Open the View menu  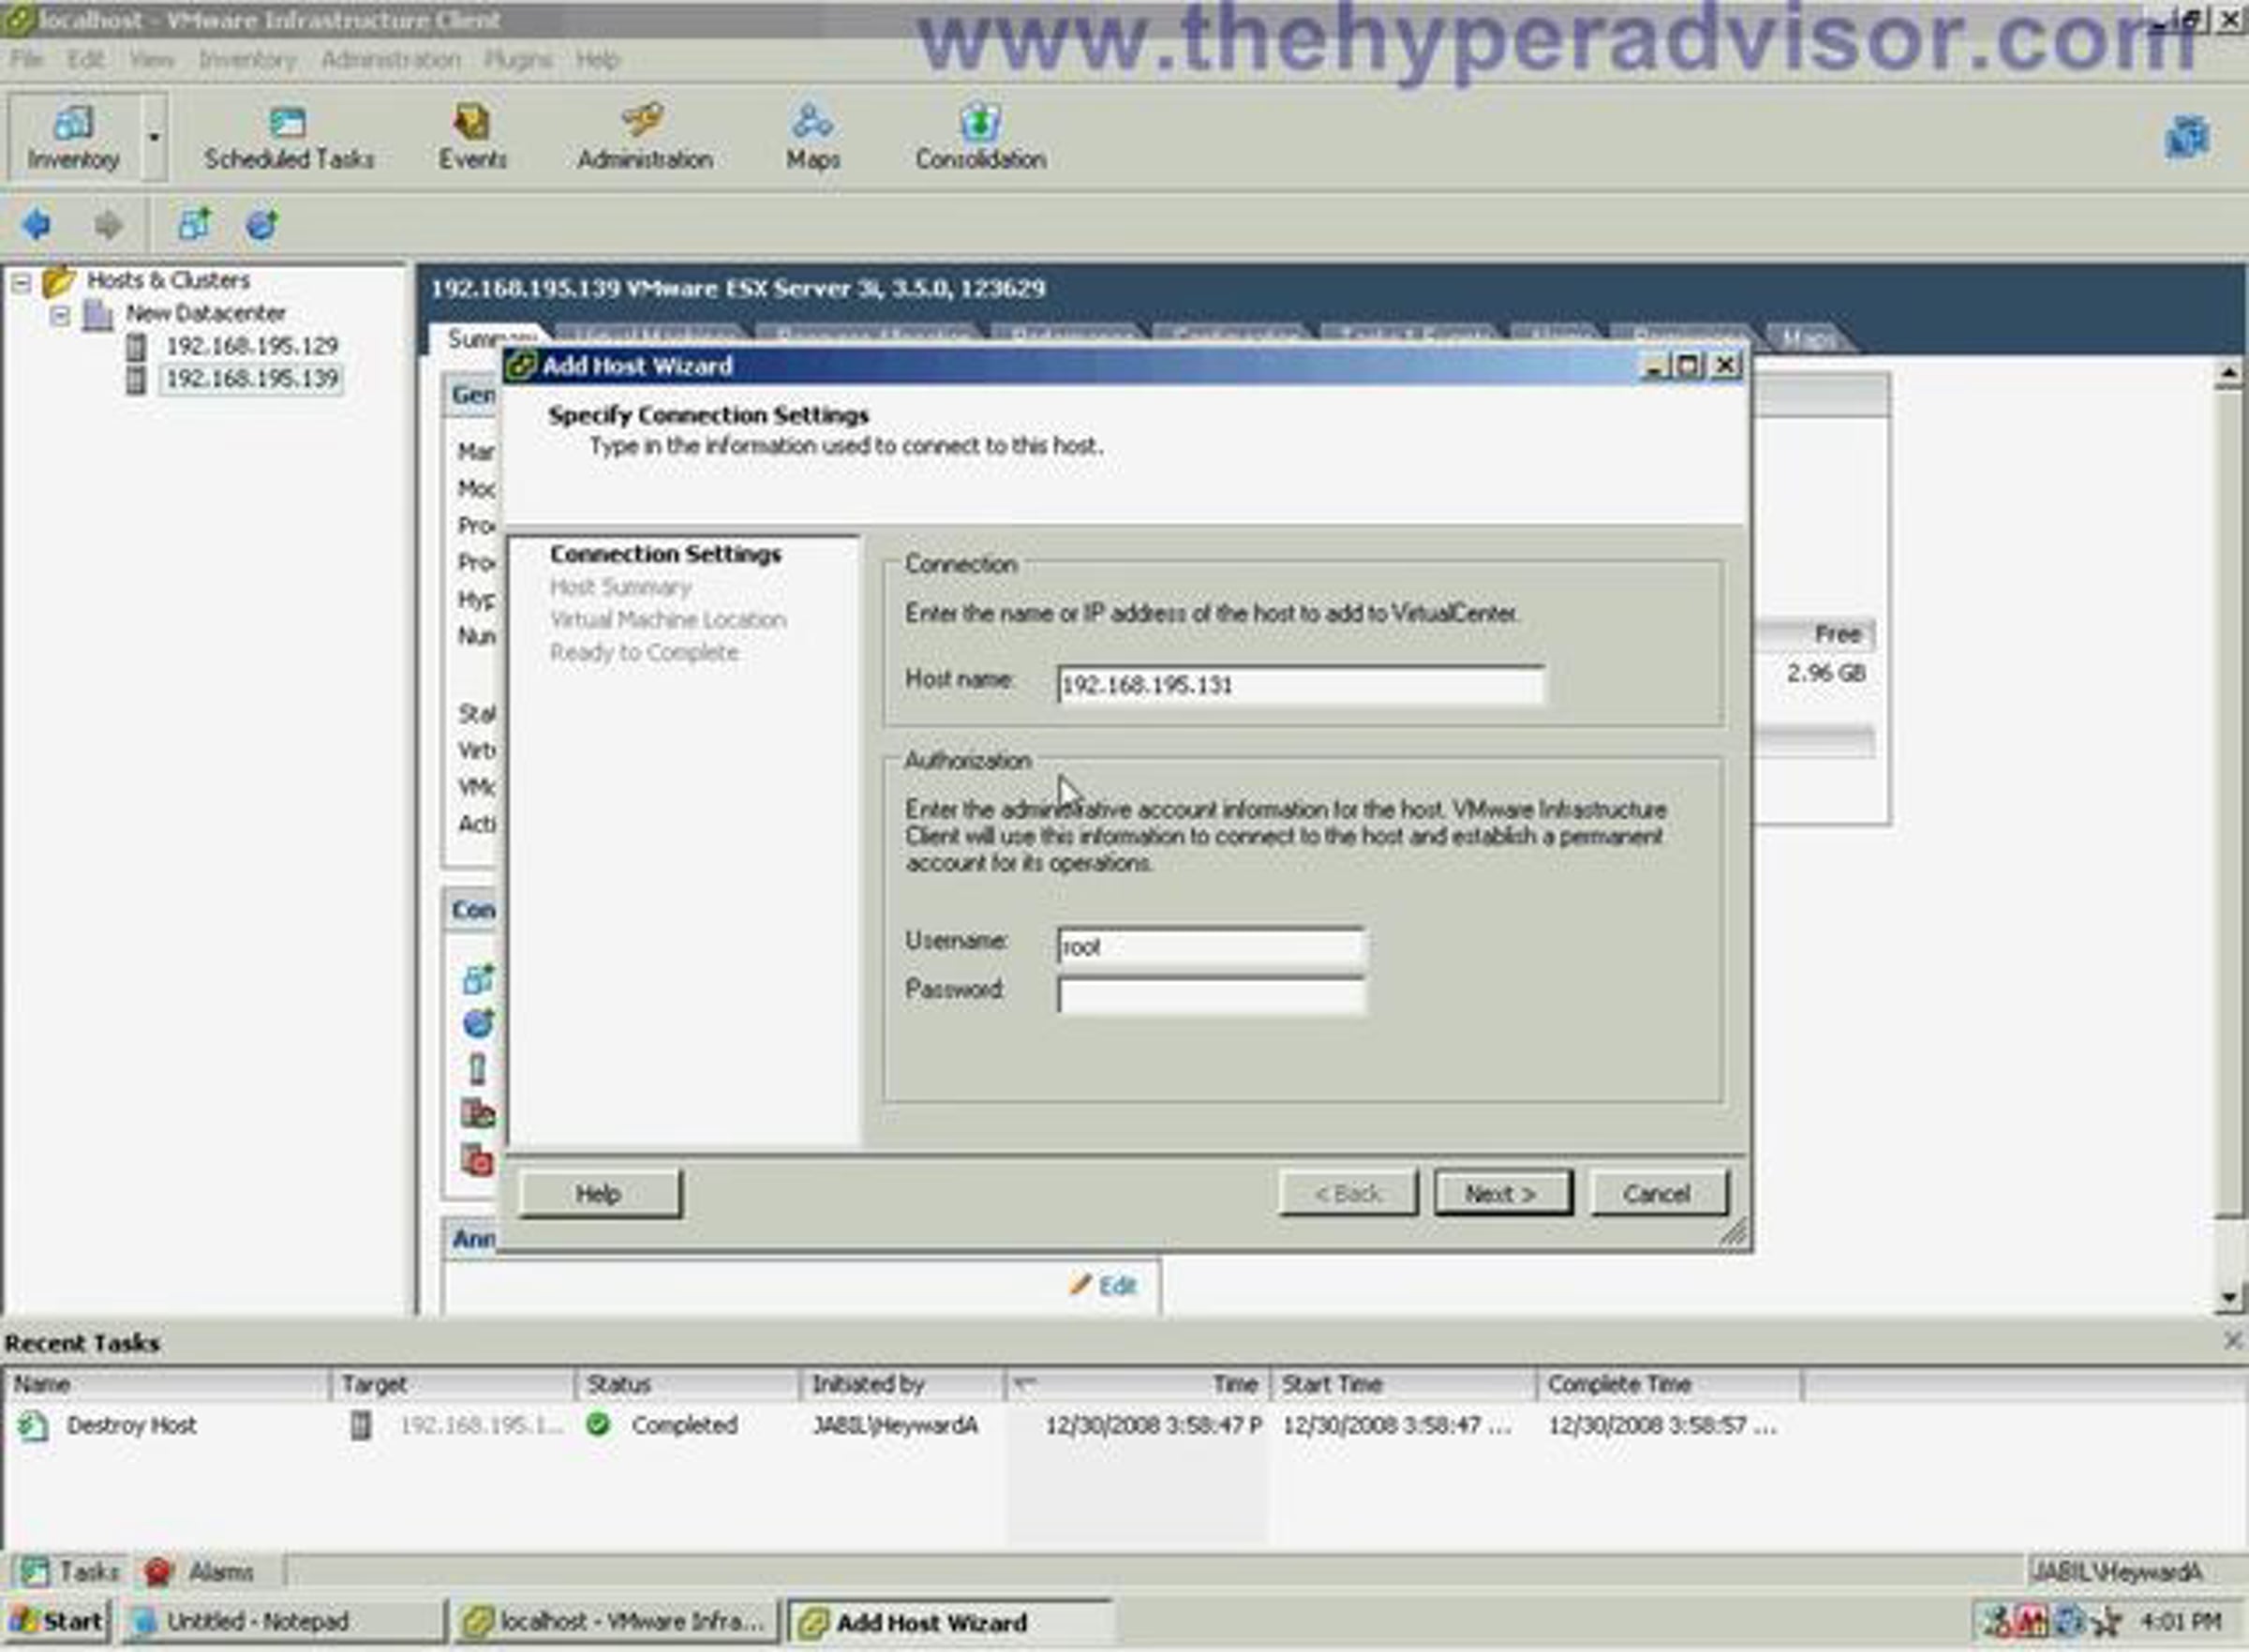pyautogui.click(x=152, y=60)
